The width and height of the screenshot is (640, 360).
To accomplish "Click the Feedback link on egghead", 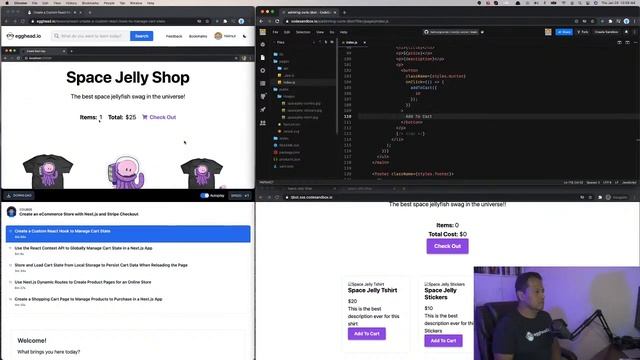I will click(x=174, y=36).
